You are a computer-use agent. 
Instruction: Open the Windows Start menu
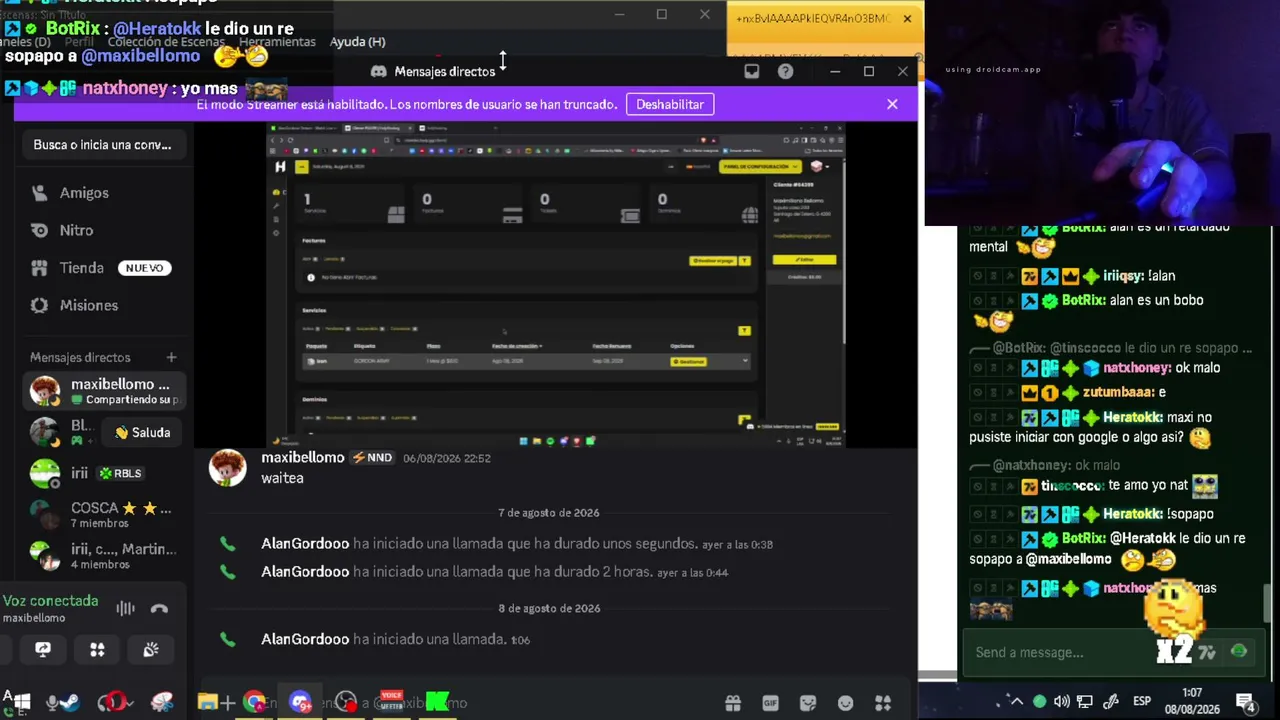[x=20, y=702]
